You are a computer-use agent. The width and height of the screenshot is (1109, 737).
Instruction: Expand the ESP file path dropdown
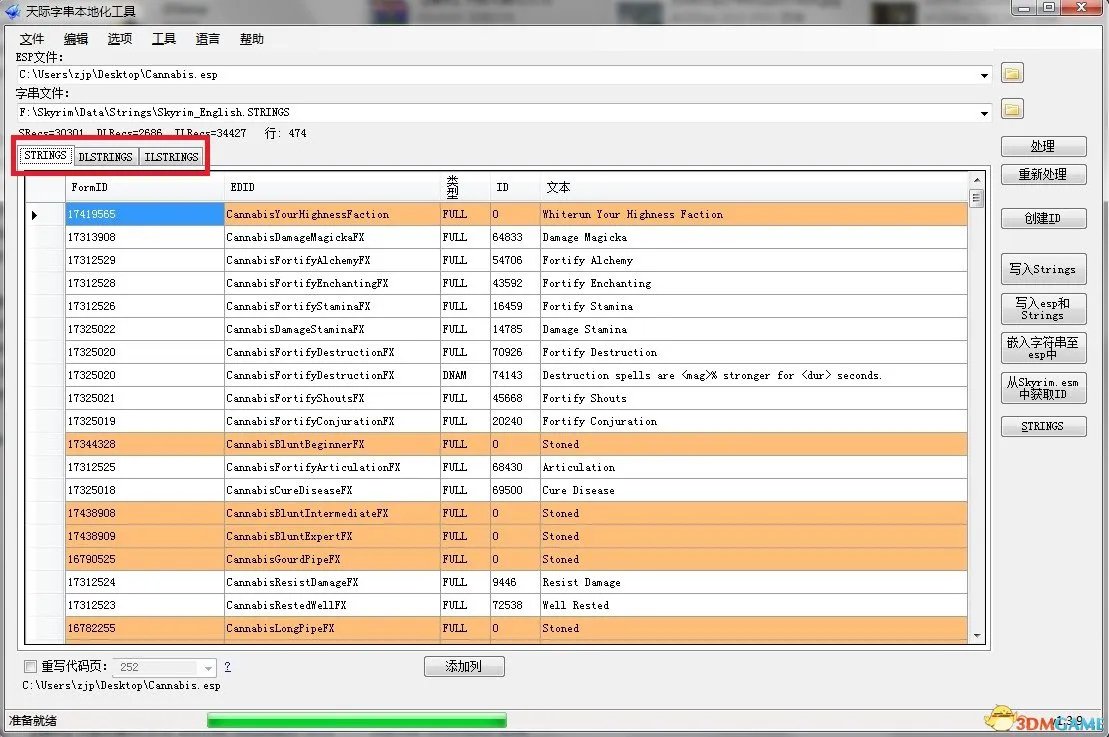click(985, 75)
